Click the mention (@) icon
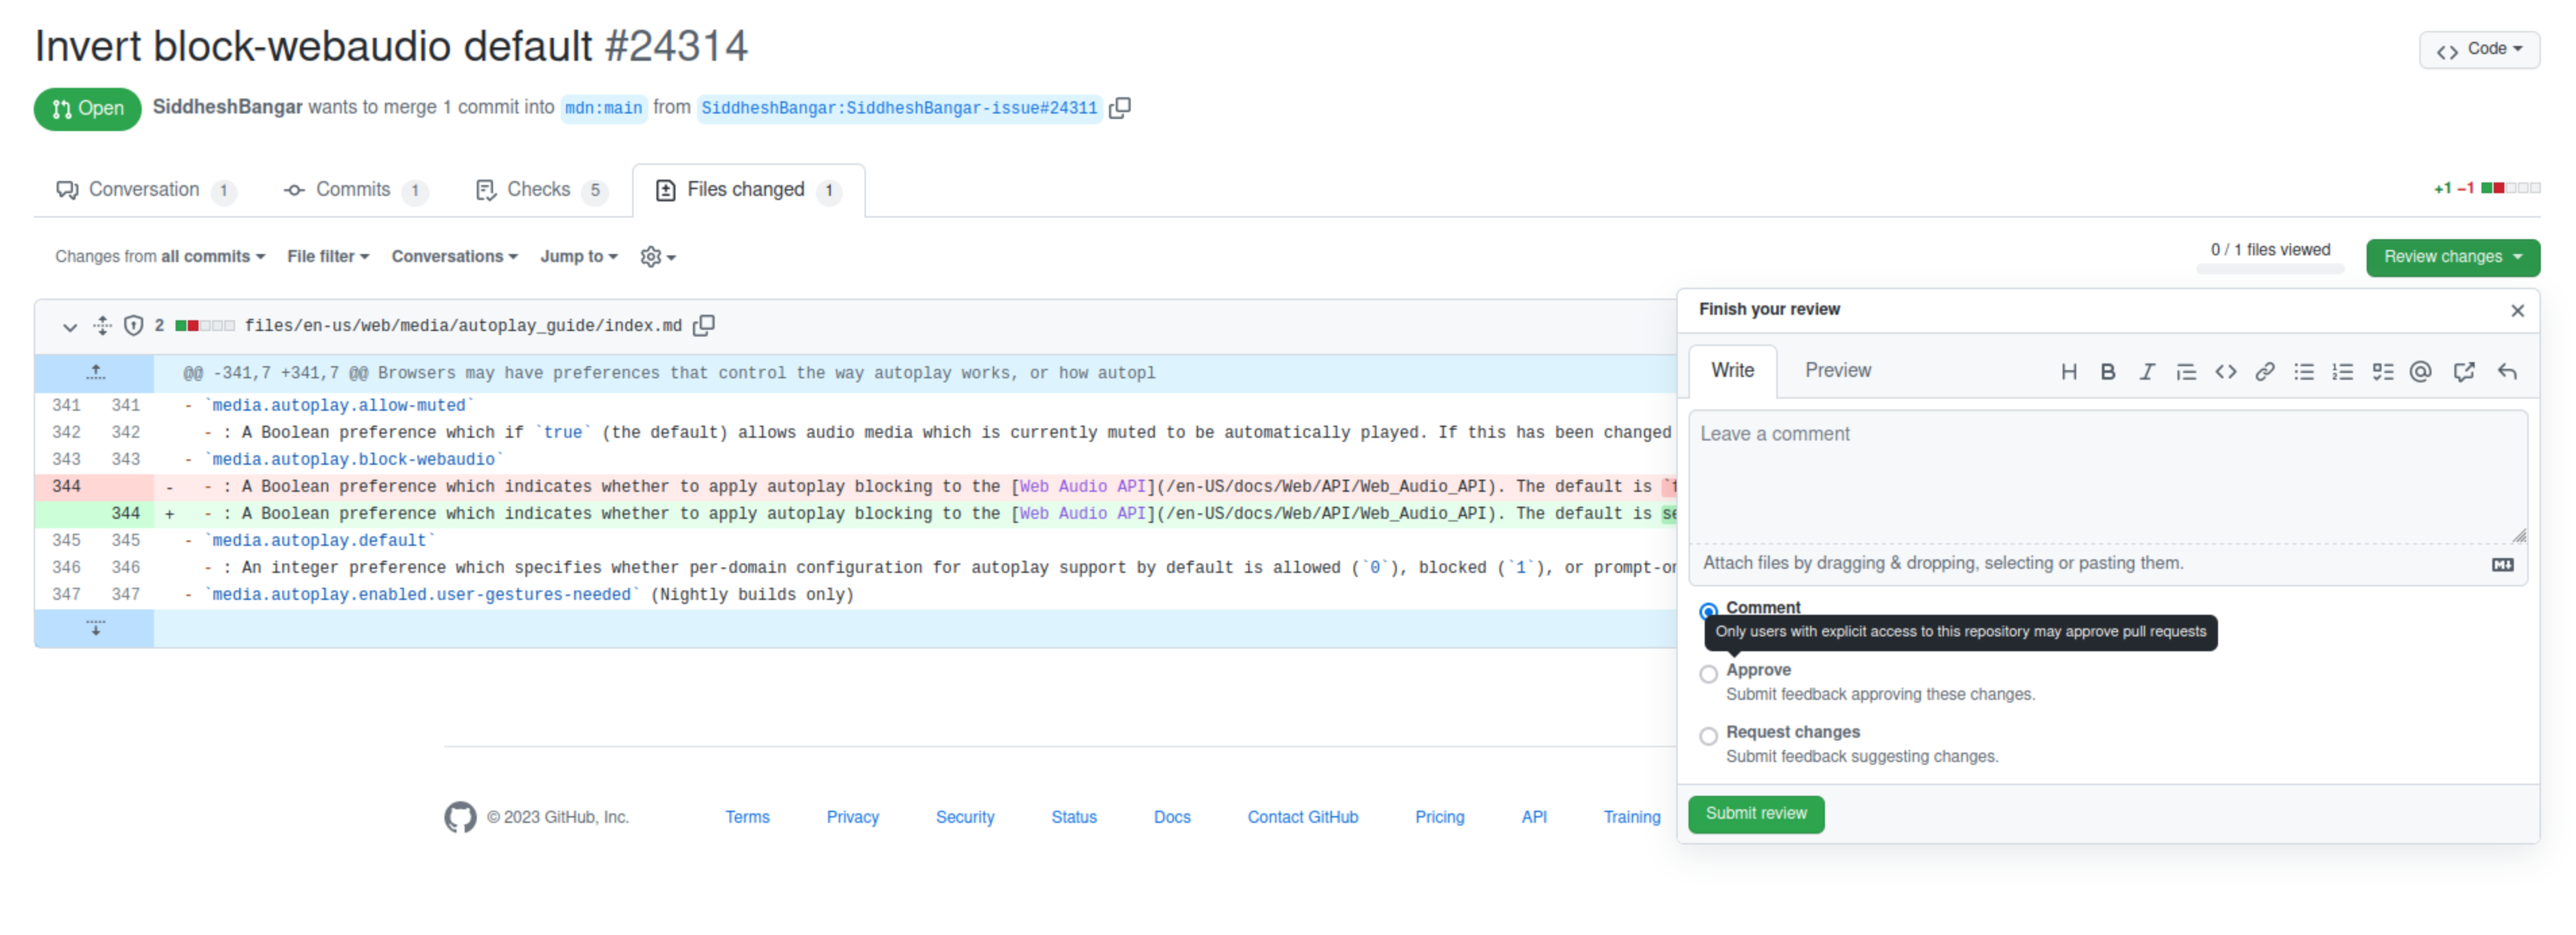This screenshot has height=935, width=2576. [2420, 372]
